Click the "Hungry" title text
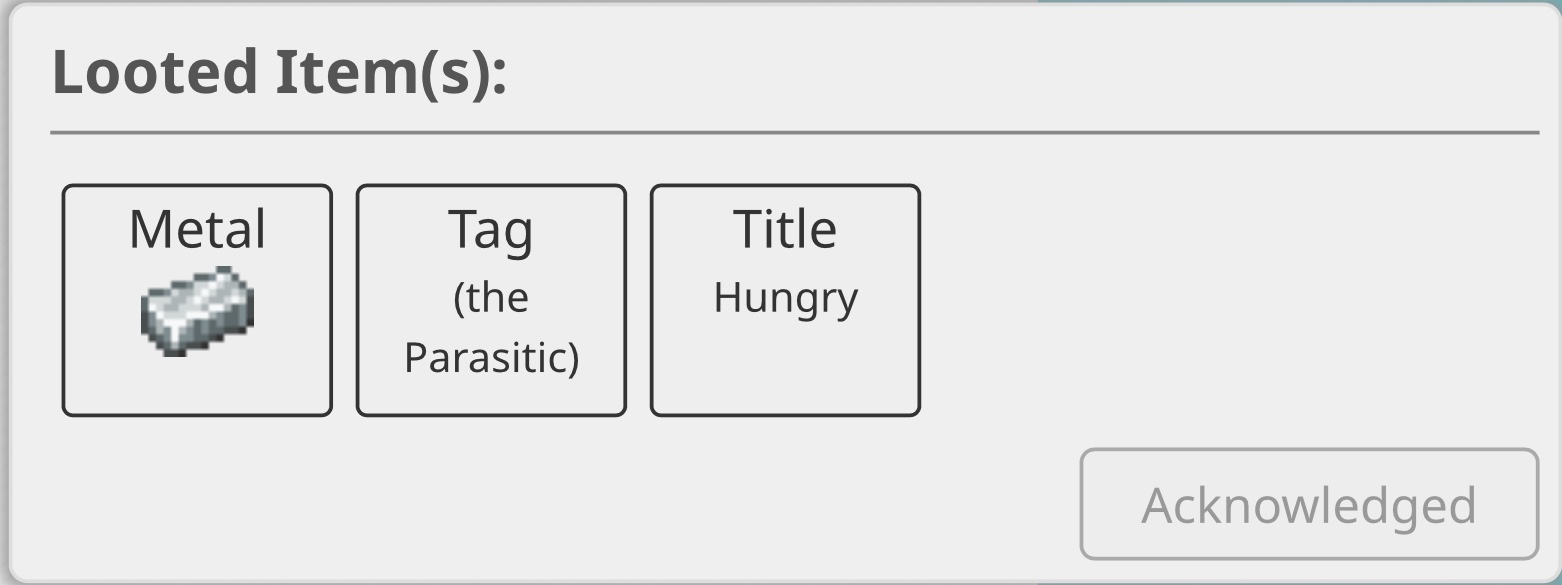The height and width of the screenshot is (585, 1562). click(x=785, y=298)
